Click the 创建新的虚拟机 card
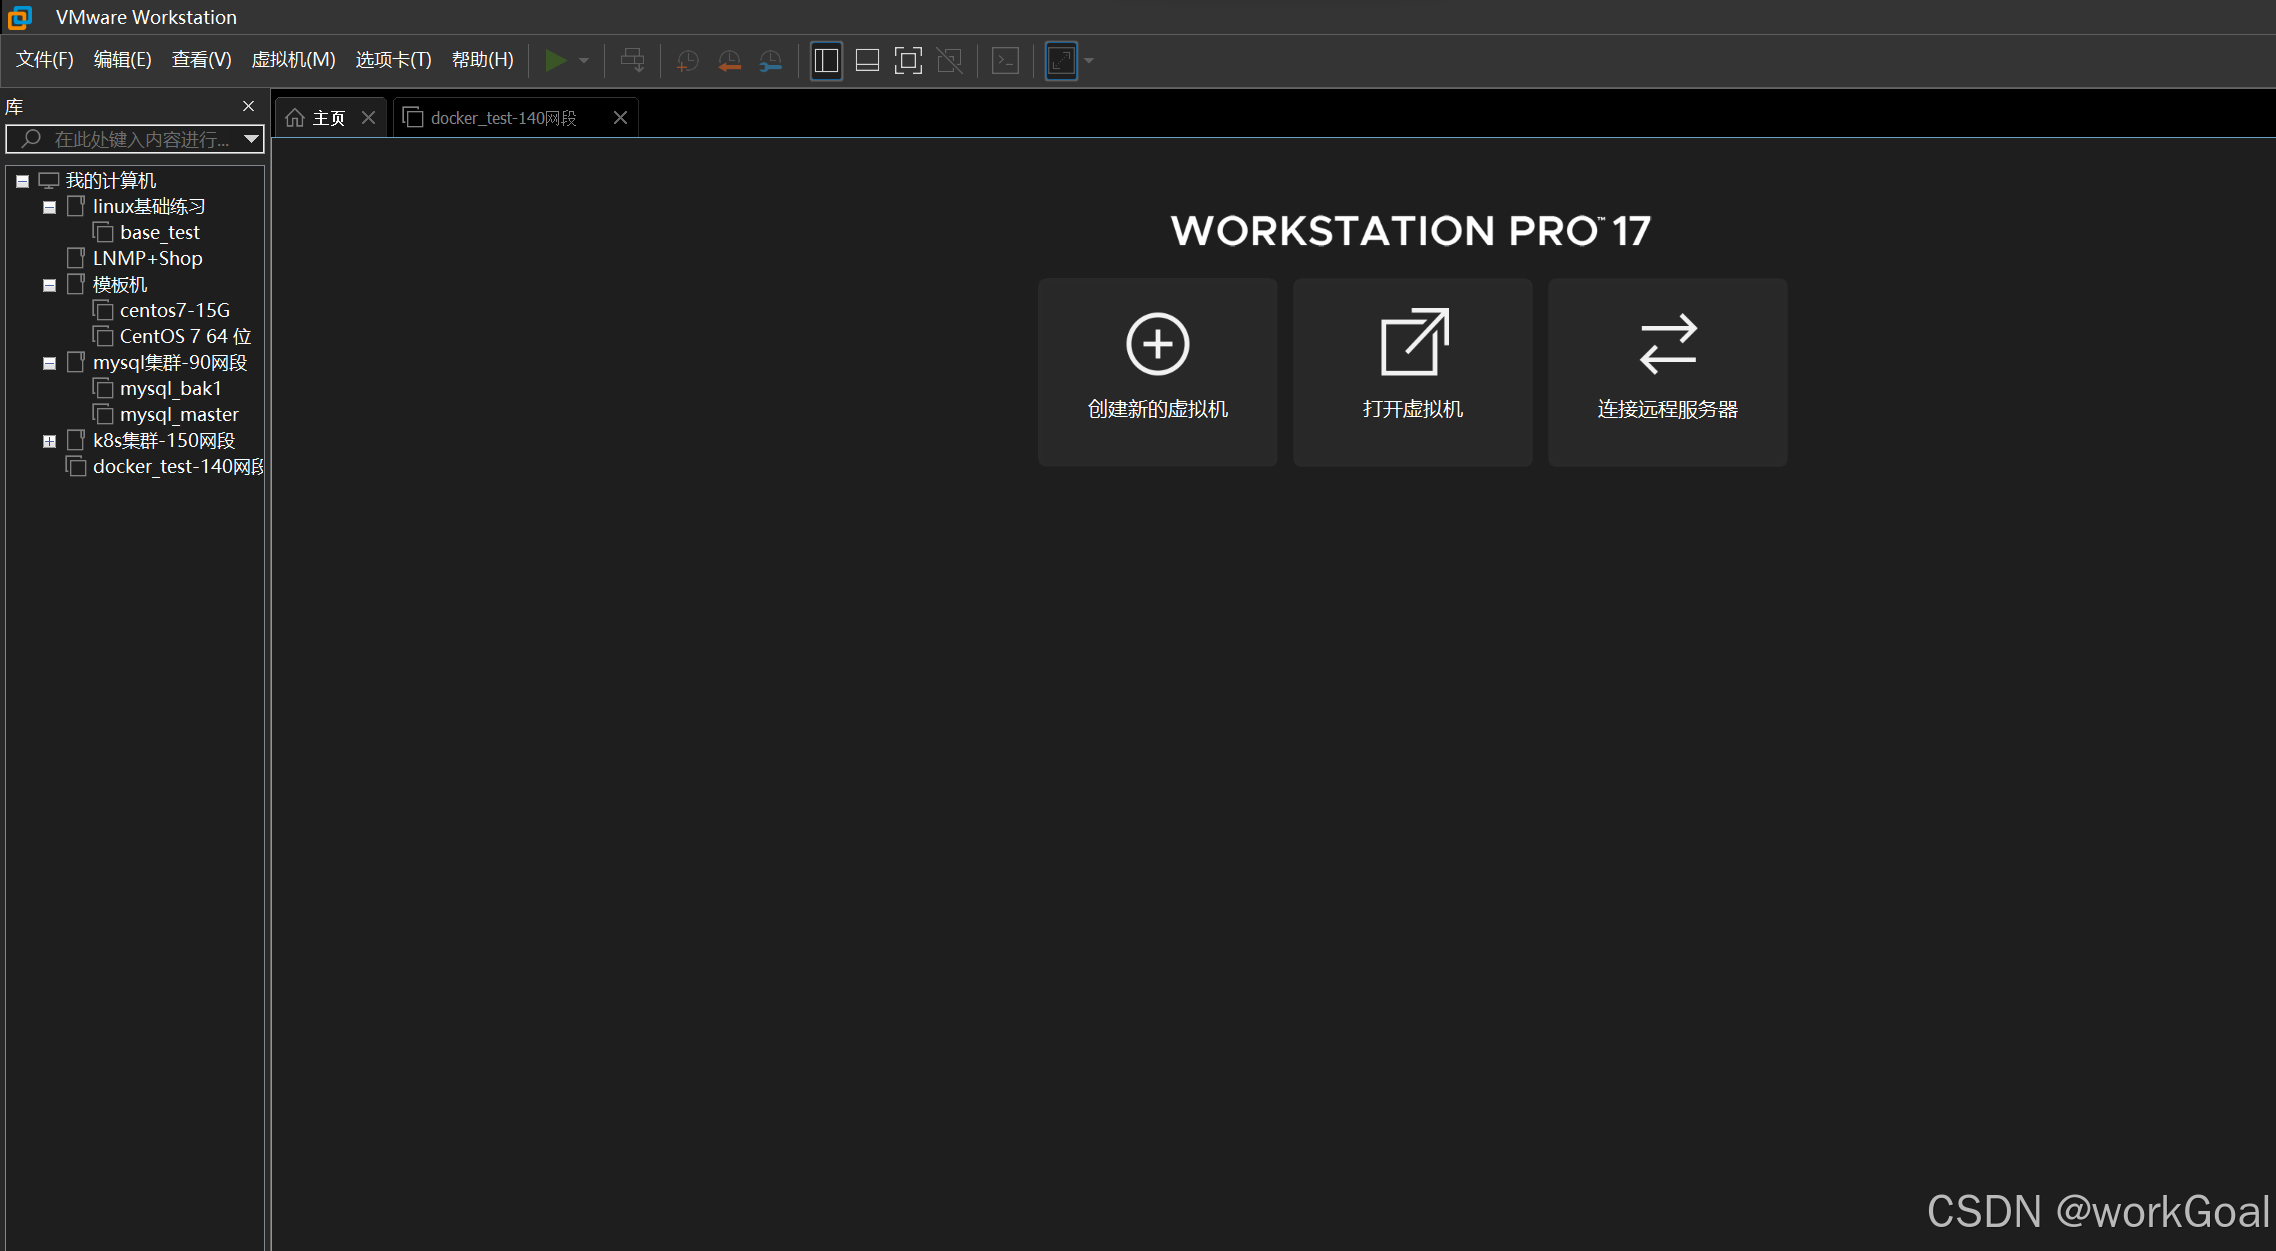 point(1157,372)
